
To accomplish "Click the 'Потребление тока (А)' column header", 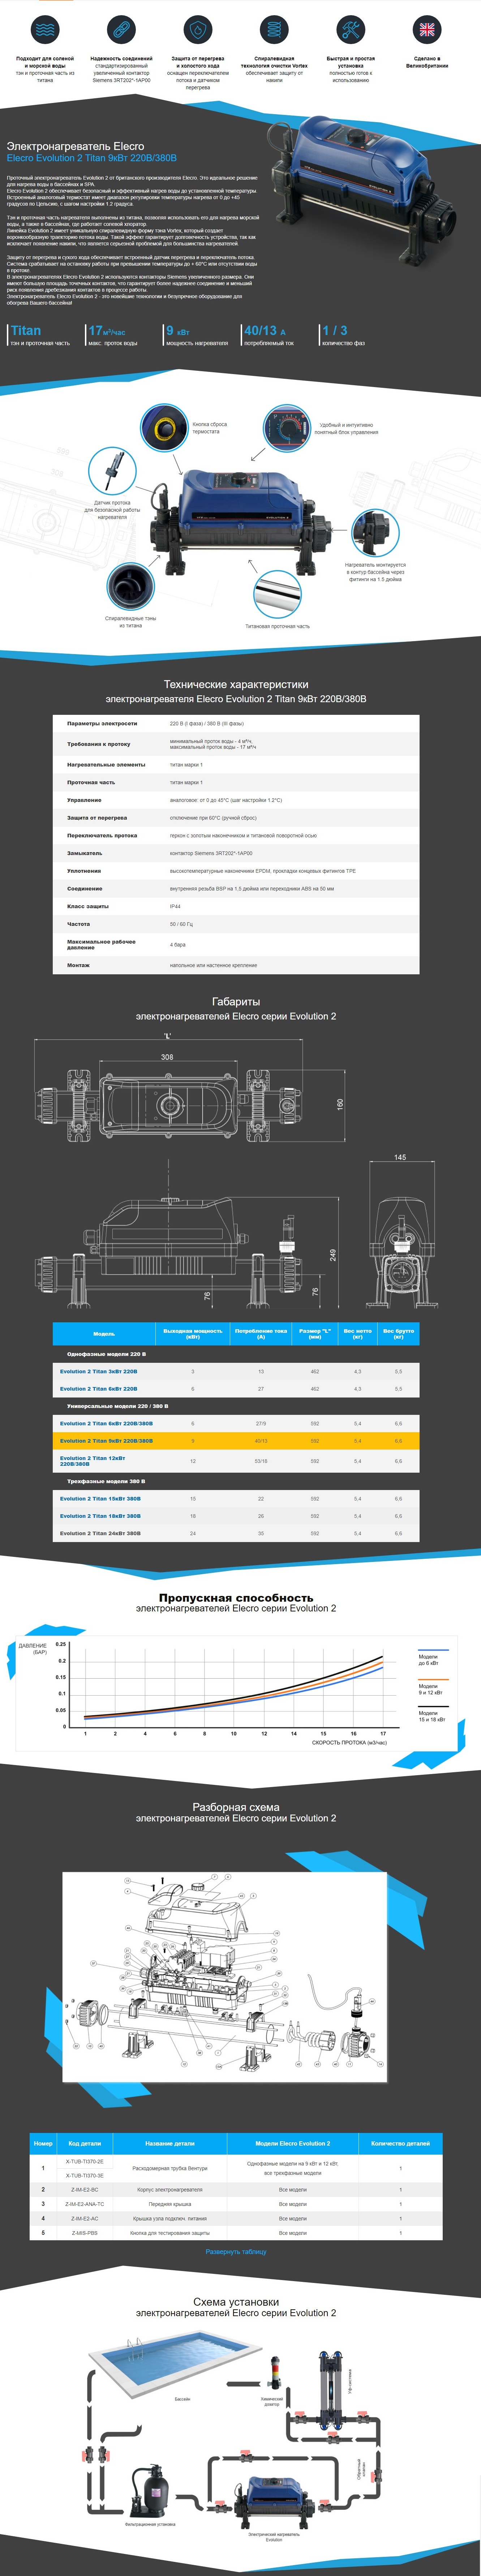I will pyautogui.click(x=261, y=1333).
